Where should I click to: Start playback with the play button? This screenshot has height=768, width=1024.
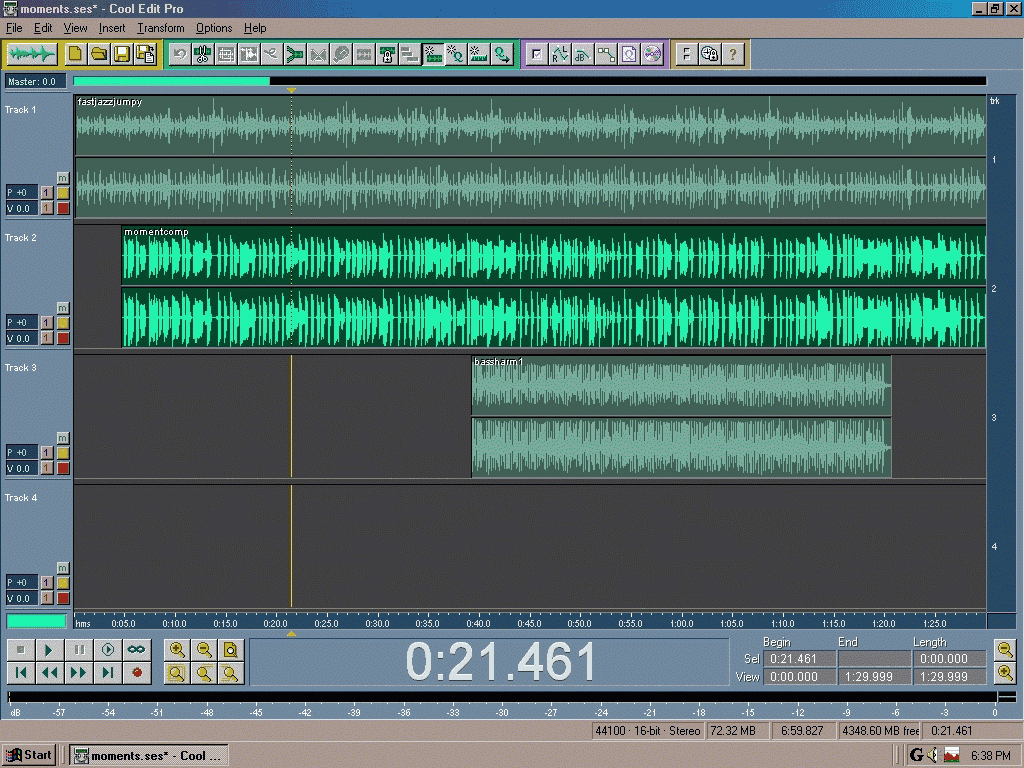click(48, 650)
